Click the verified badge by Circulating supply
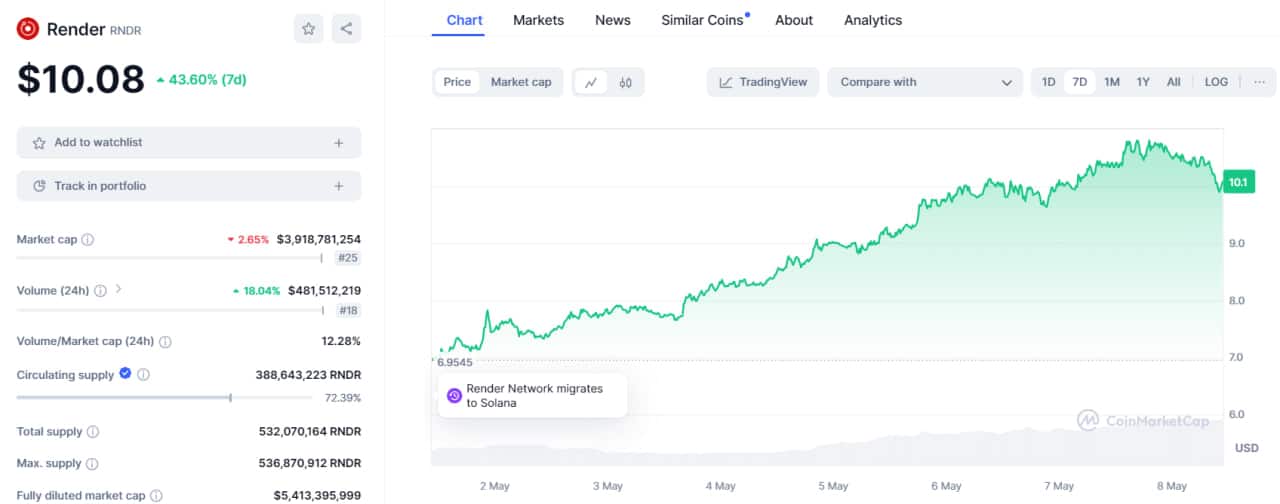The width and height of the screenshot is (1280, 504). [x=125, y=374]
